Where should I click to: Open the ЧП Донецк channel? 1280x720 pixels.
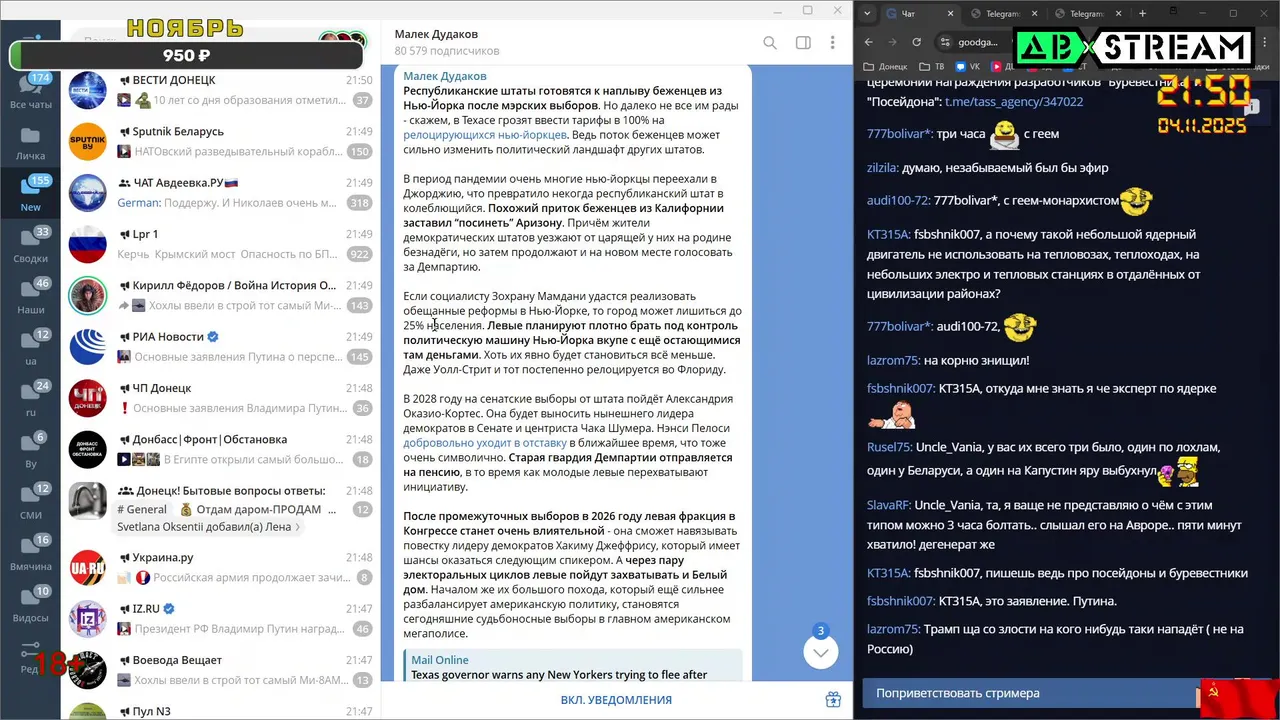click(220, 398)
